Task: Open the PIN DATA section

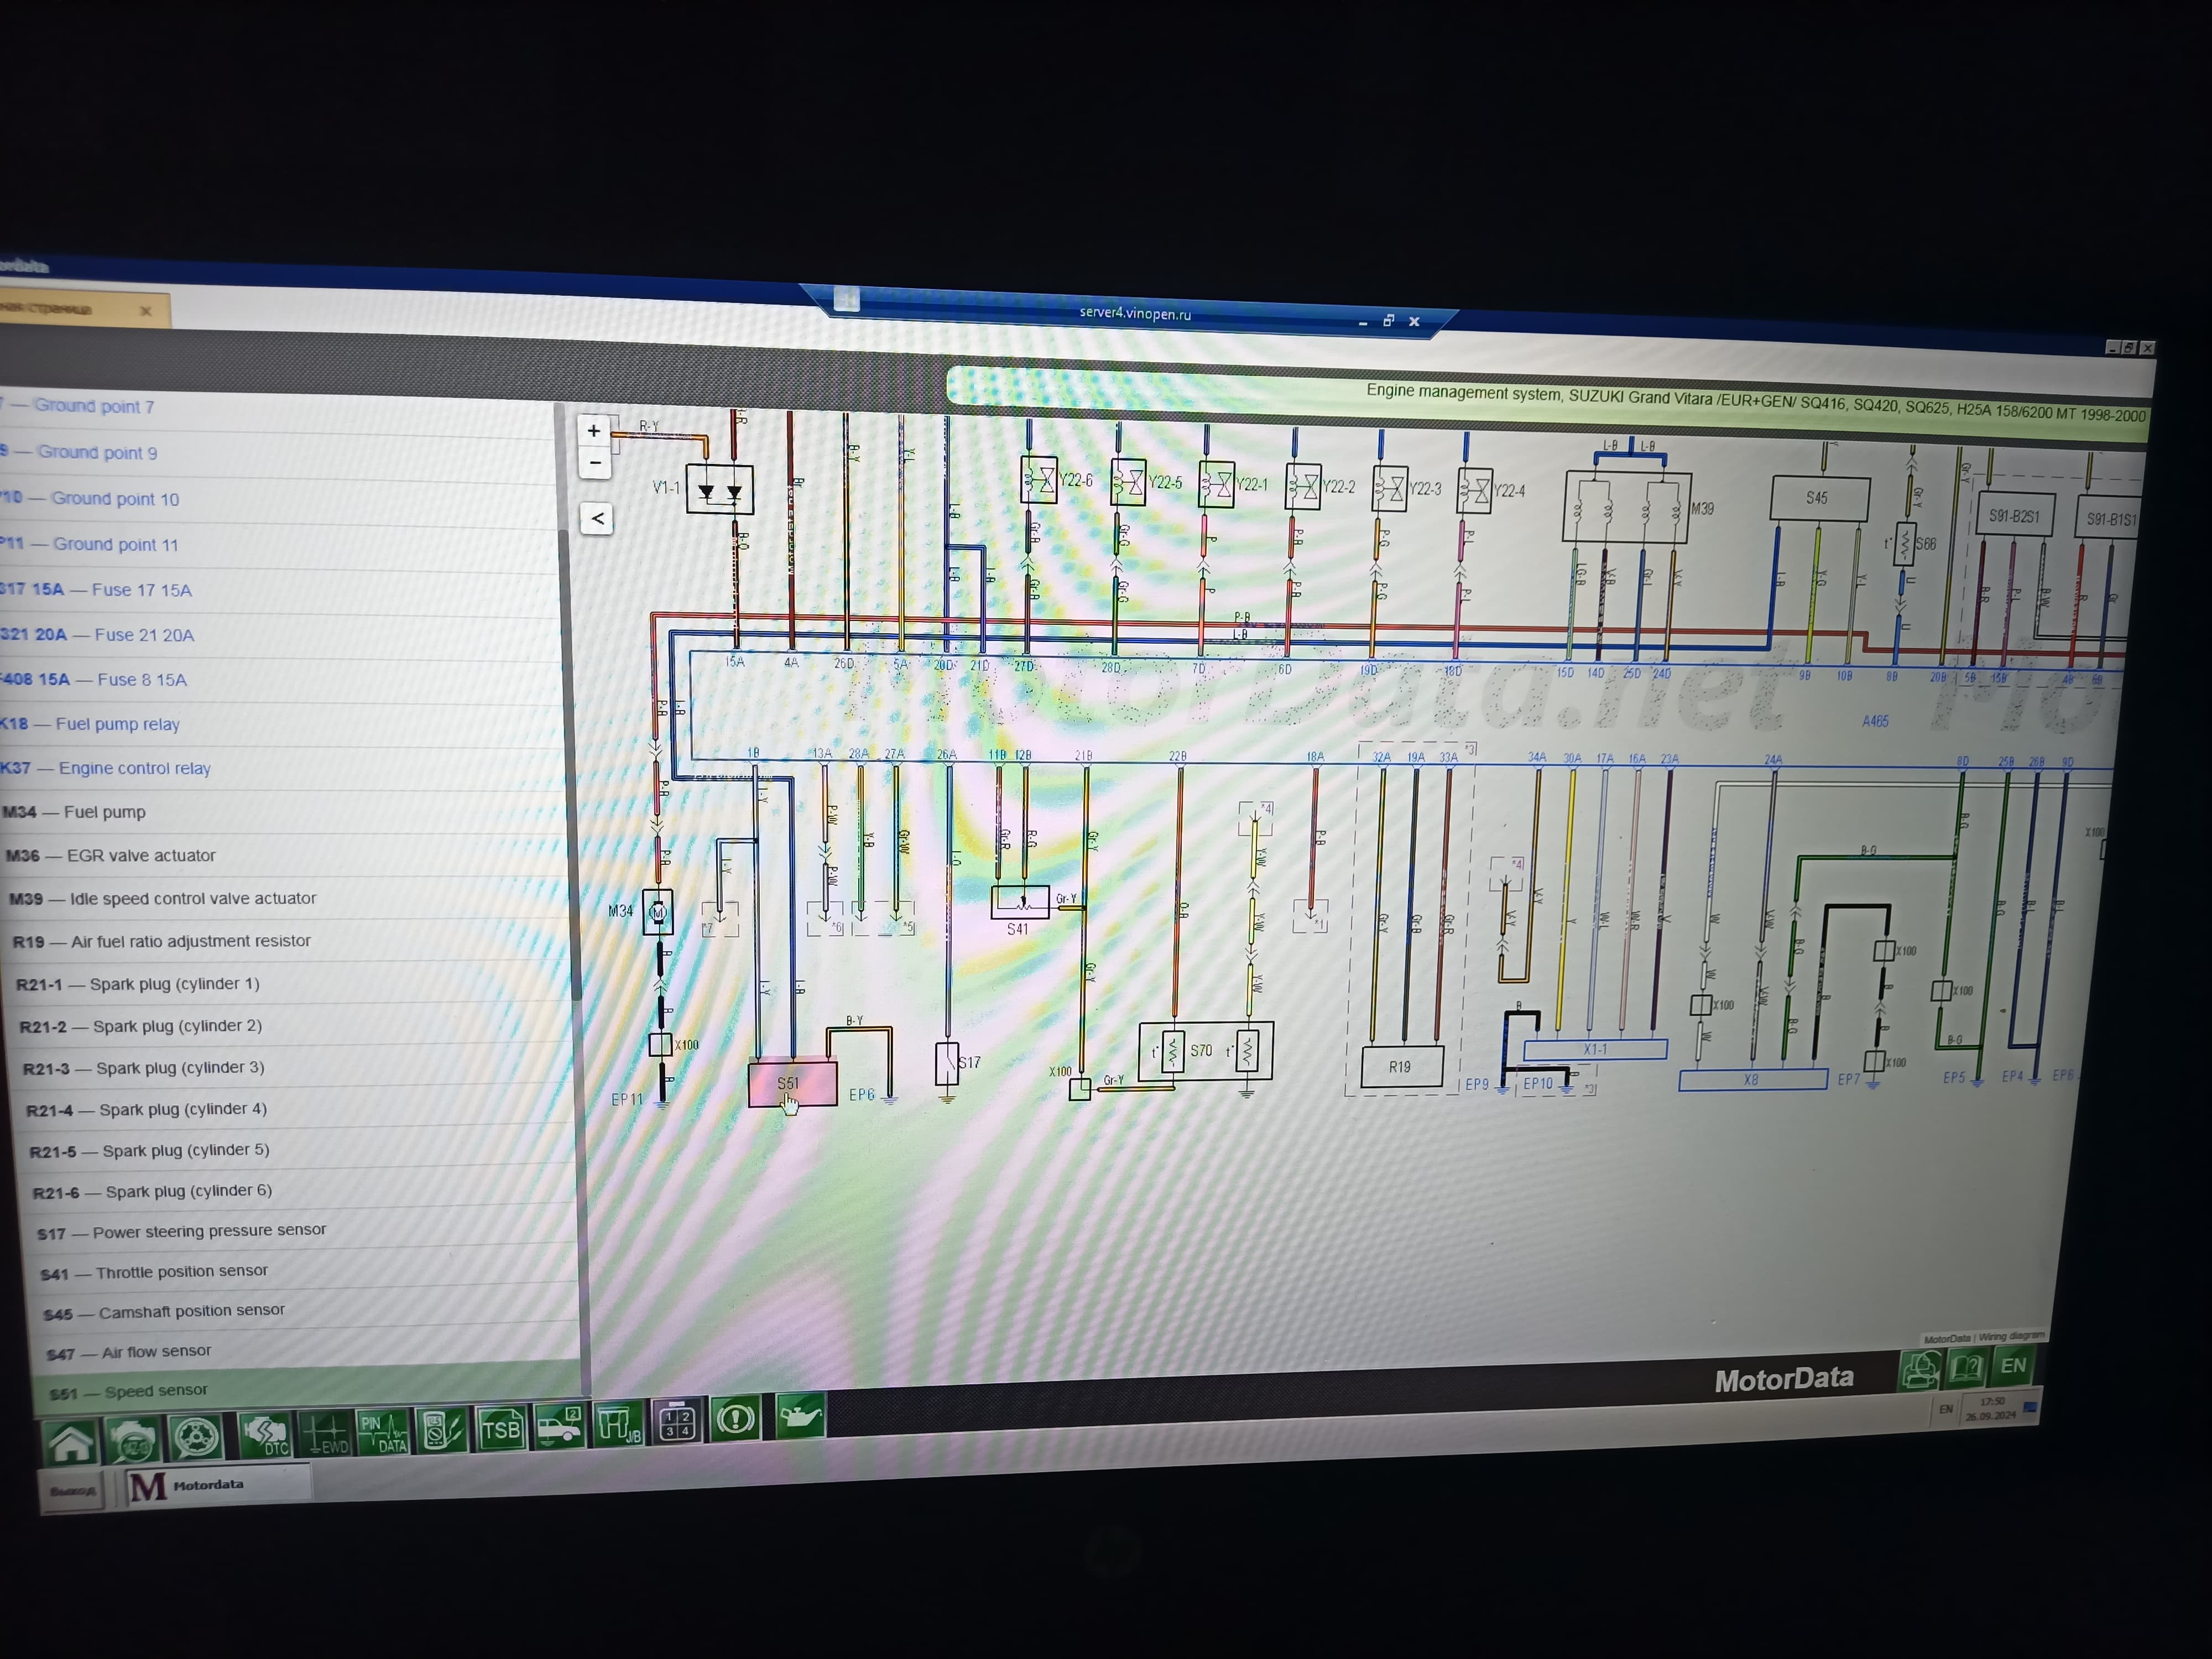Action: tap(384, 1434)
